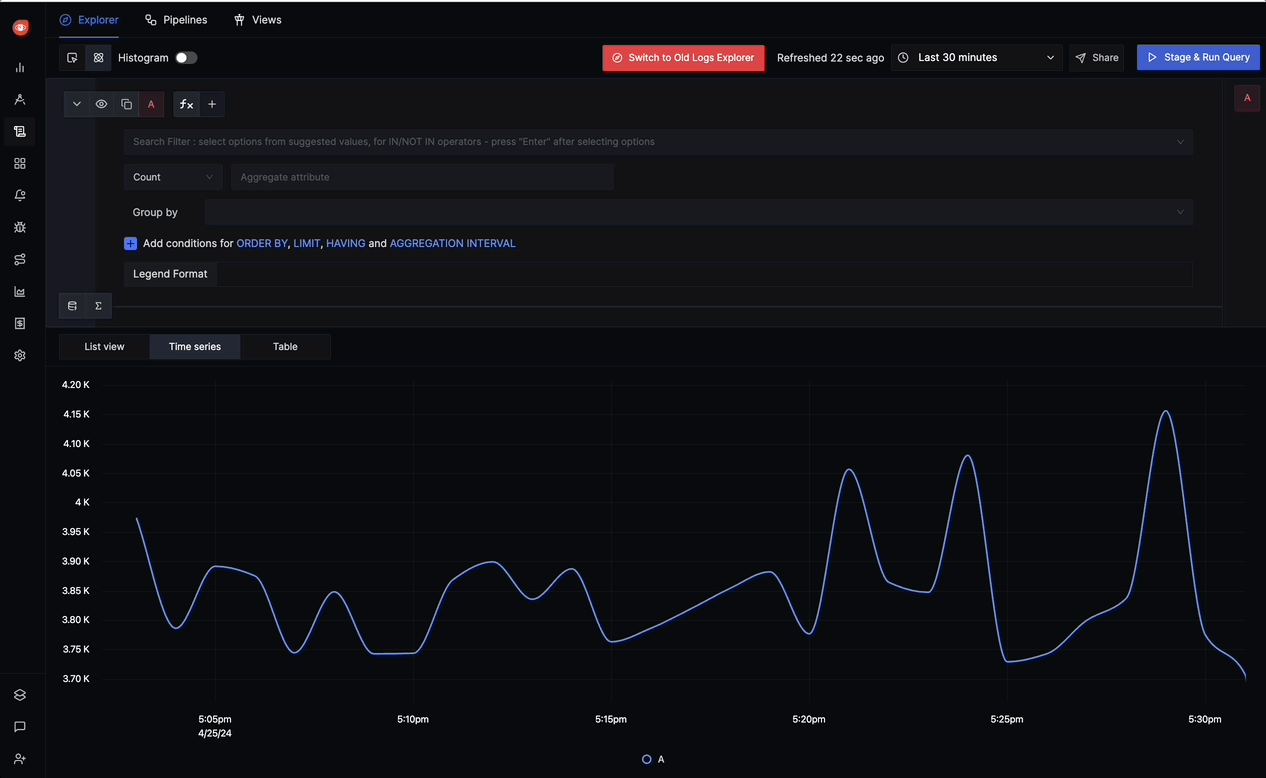This screenshot has height=778, width=1266.
Task: Open Exceptions from the bug sidebar icon
Action: point(20,227)
